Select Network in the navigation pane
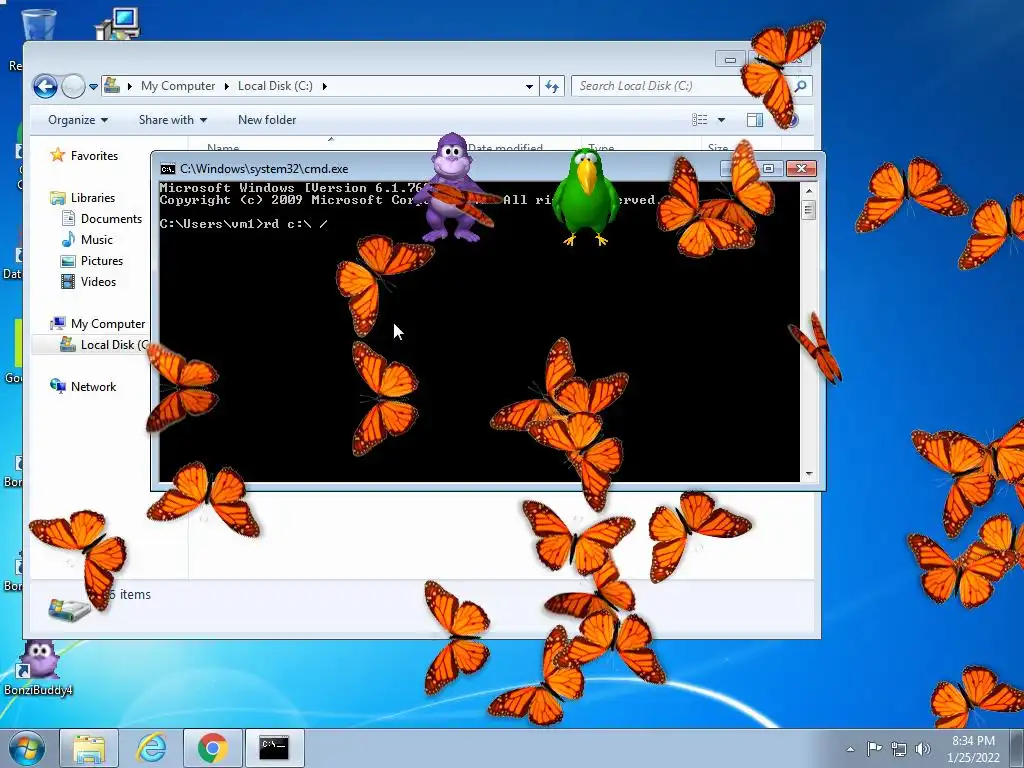The width and height of the screenshot is (1024, 768). [93, 387]
